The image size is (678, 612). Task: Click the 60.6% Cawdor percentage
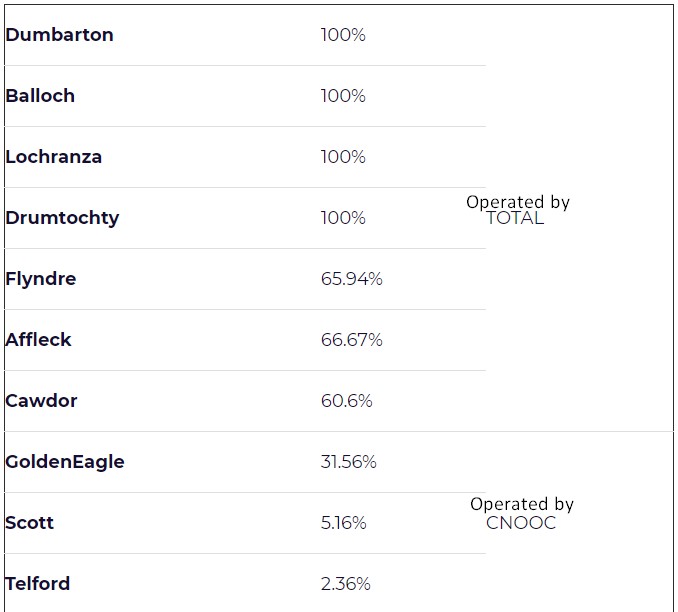tap(346, 401)
